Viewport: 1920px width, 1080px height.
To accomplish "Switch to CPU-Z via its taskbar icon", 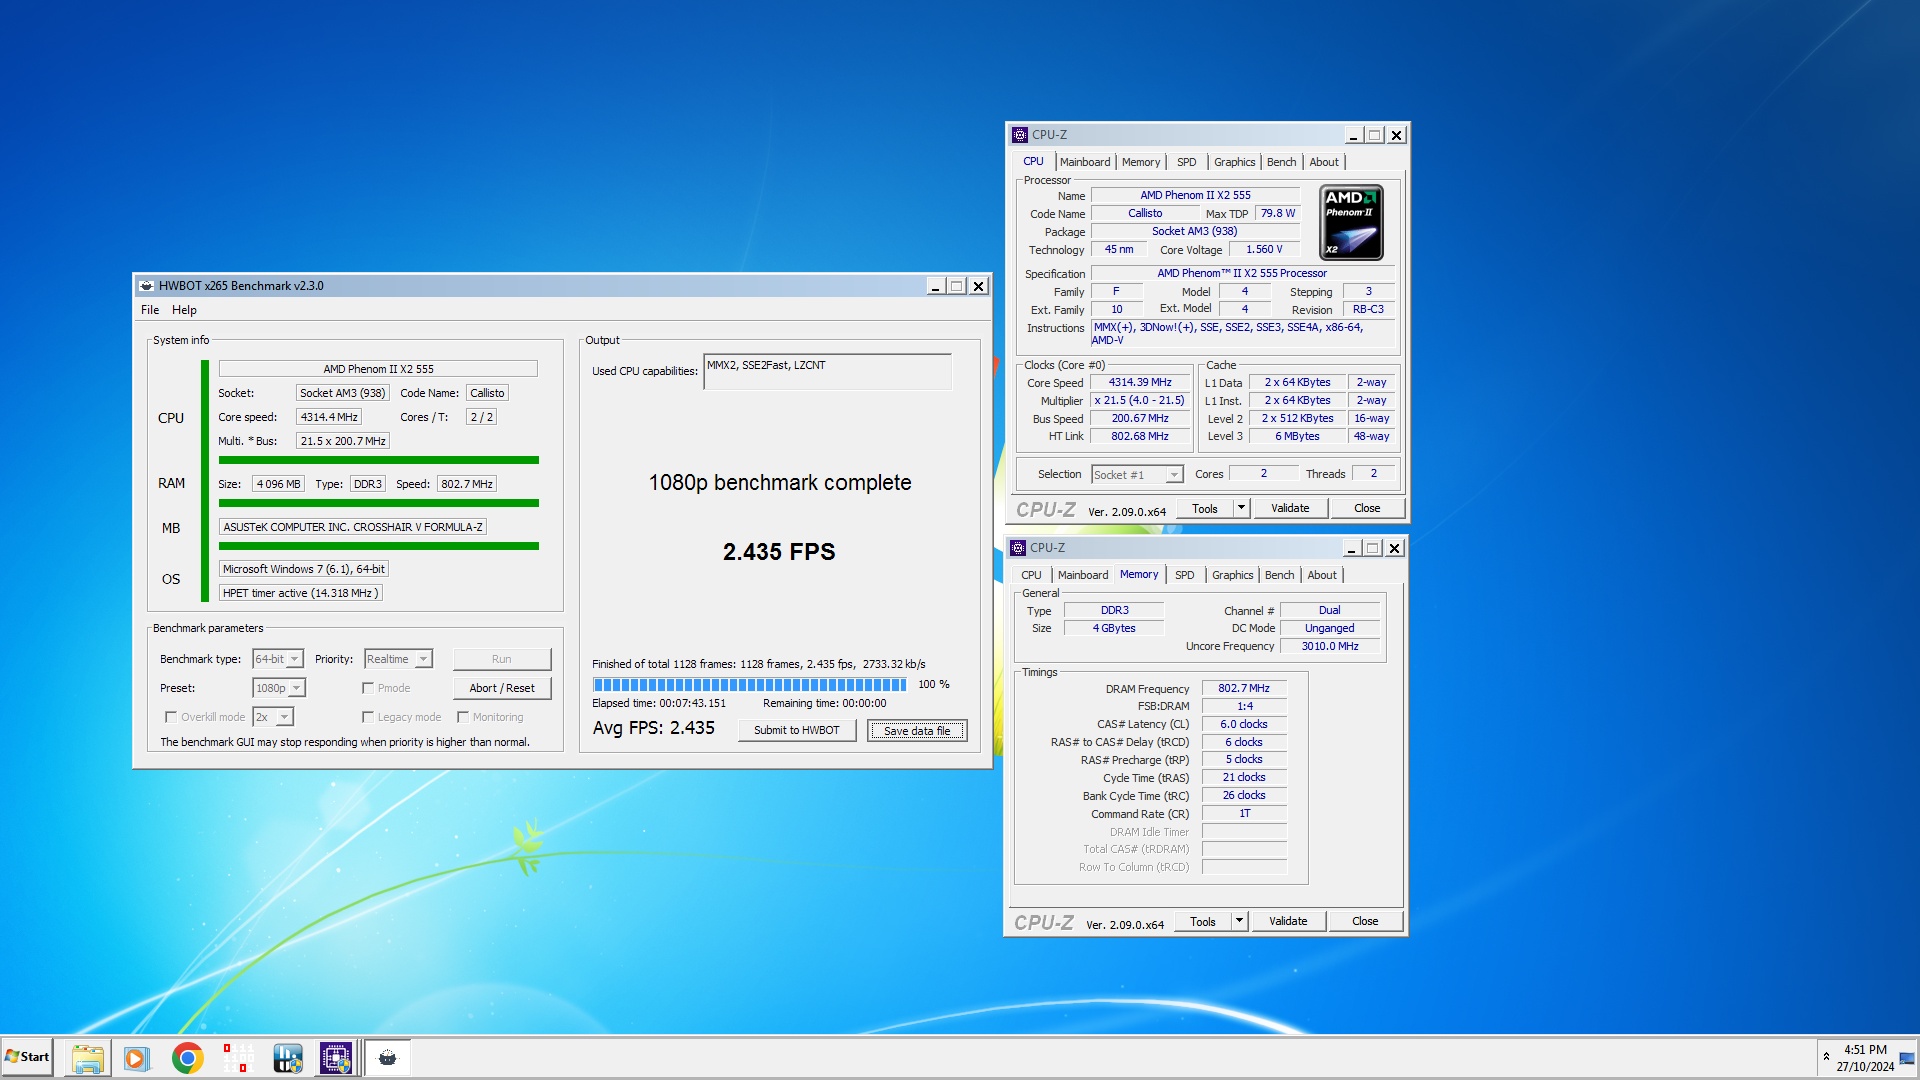I will pyautogui.click(x=336, y=1057).
